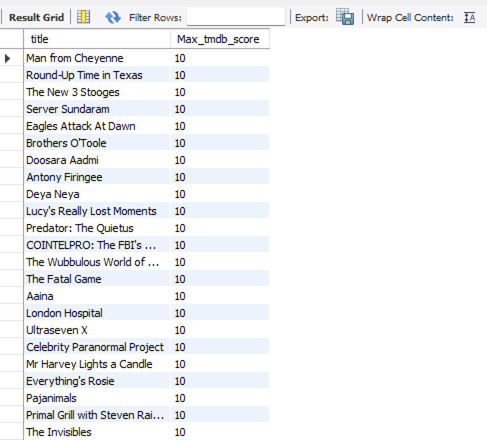487x440 pixels.
Task: Select score 10 in Pajanimals row
Action: point(220,398)
